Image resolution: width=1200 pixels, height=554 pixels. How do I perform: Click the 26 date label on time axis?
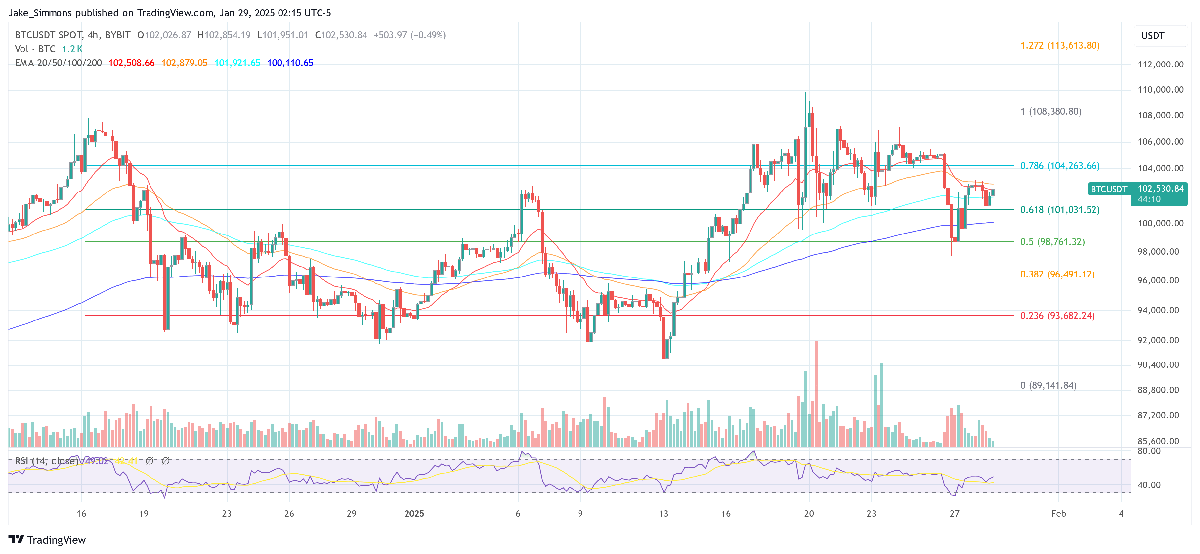(x=288, y=512)
